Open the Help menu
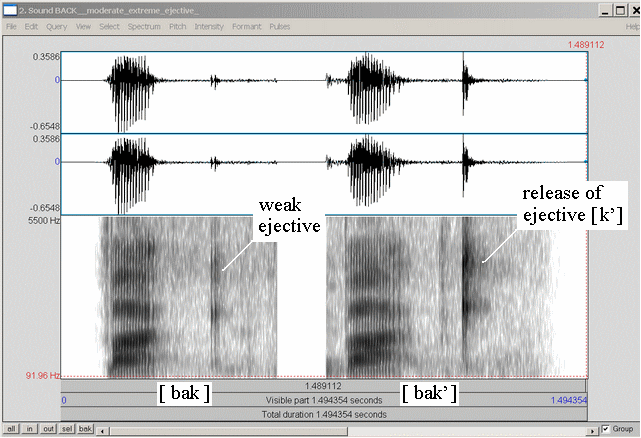This screenshot has height=438, width=641. coord(630,26)
